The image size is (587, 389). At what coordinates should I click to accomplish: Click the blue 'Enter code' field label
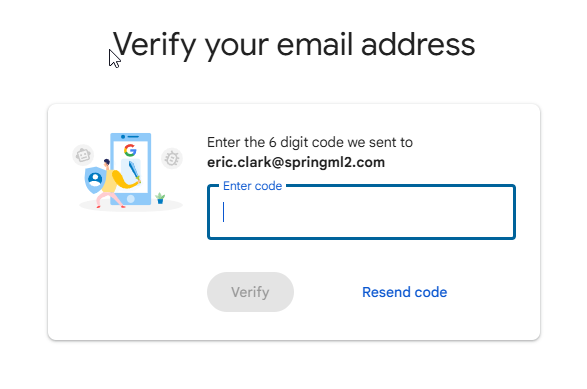[x=252, y=186]
